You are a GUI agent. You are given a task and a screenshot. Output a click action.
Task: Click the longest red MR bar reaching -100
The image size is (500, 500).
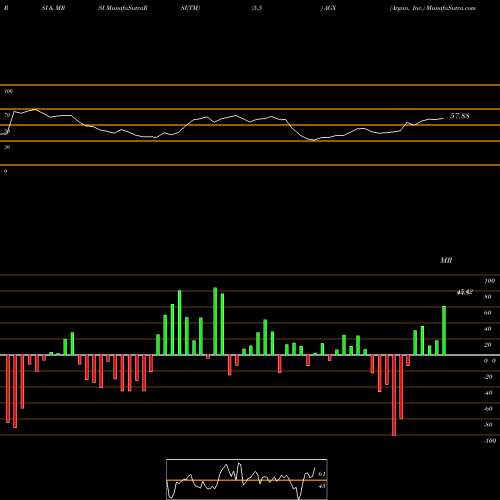point(394,395)
